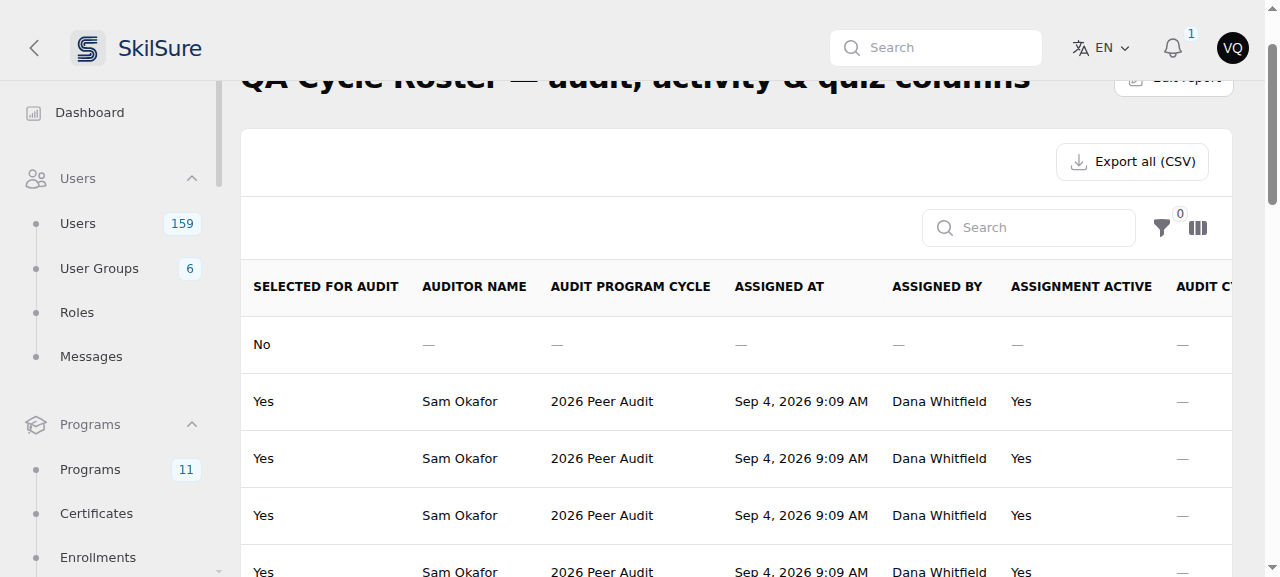Open User Groups in sidebar
This screenshot has height=577, width=1280.
pos(99,269)
